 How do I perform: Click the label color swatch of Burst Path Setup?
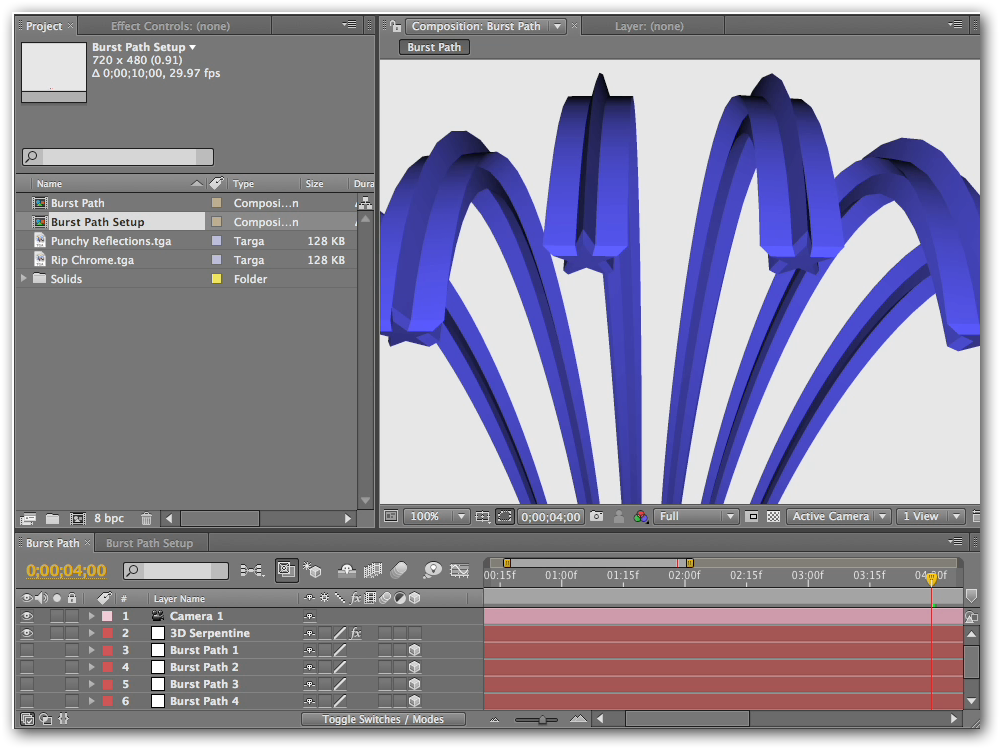[x=216, y=222]
